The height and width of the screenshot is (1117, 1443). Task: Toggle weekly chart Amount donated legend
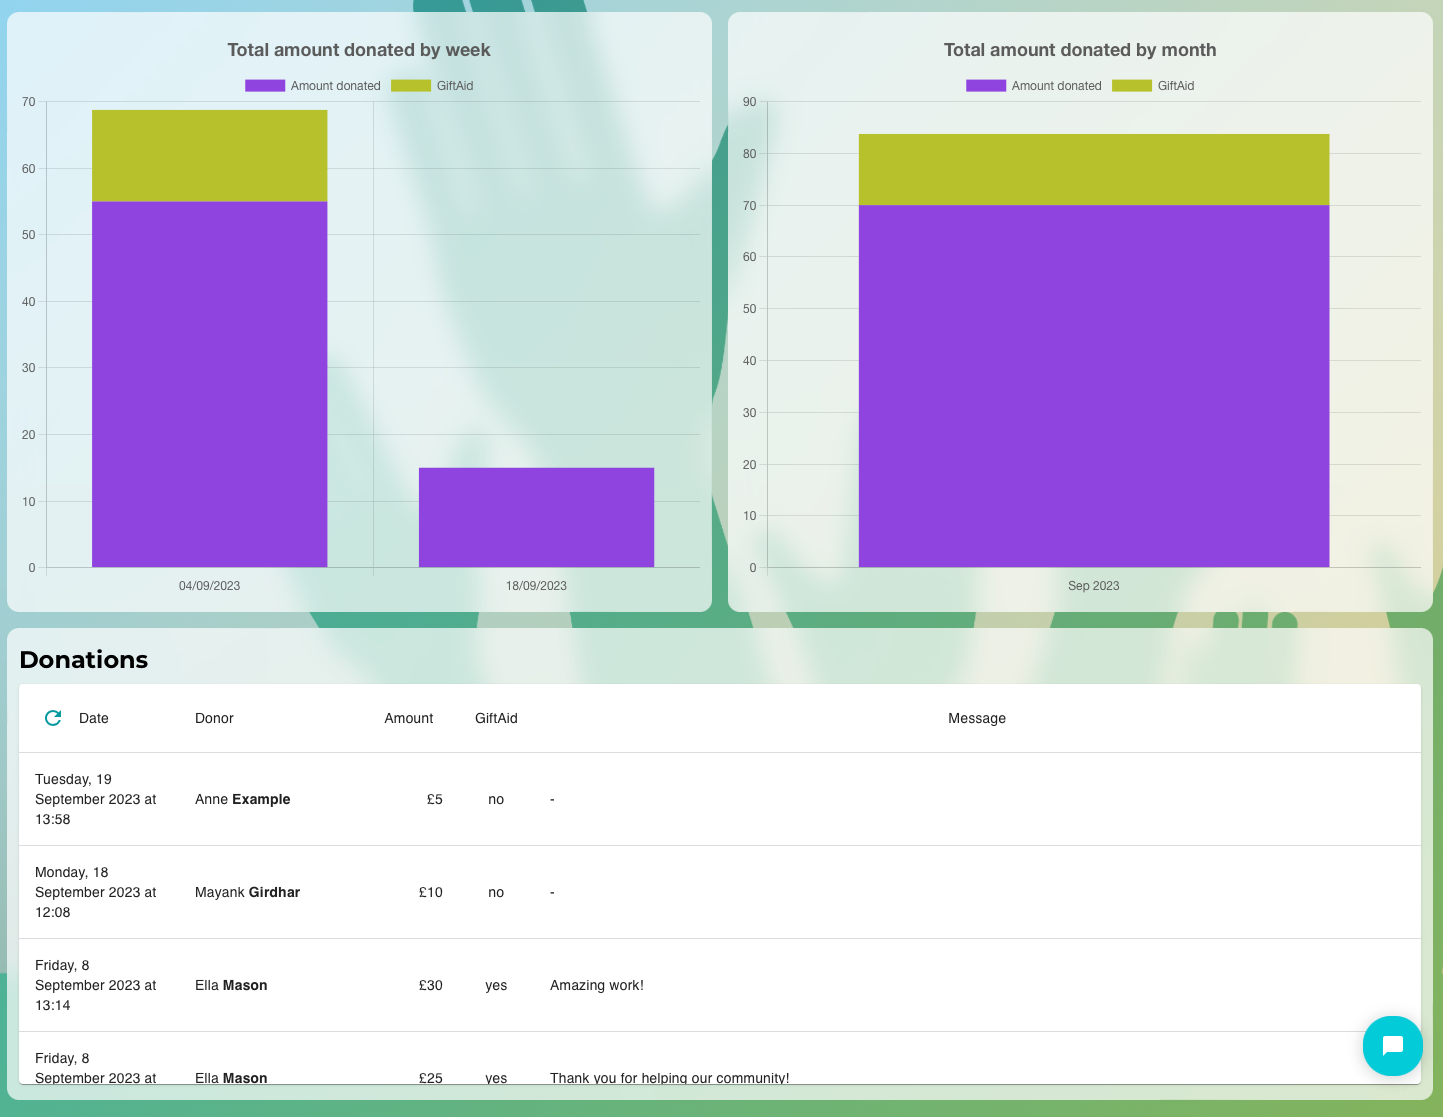(x=313, y=86)
